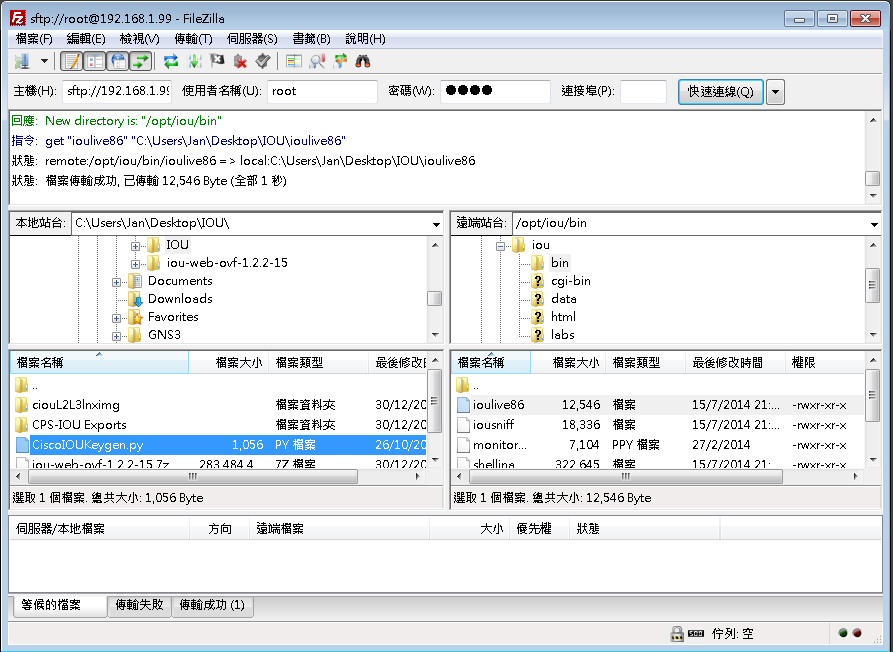This screenshot has width=893, height=652.
Task: Toggle the message log display
Action: 72,61
